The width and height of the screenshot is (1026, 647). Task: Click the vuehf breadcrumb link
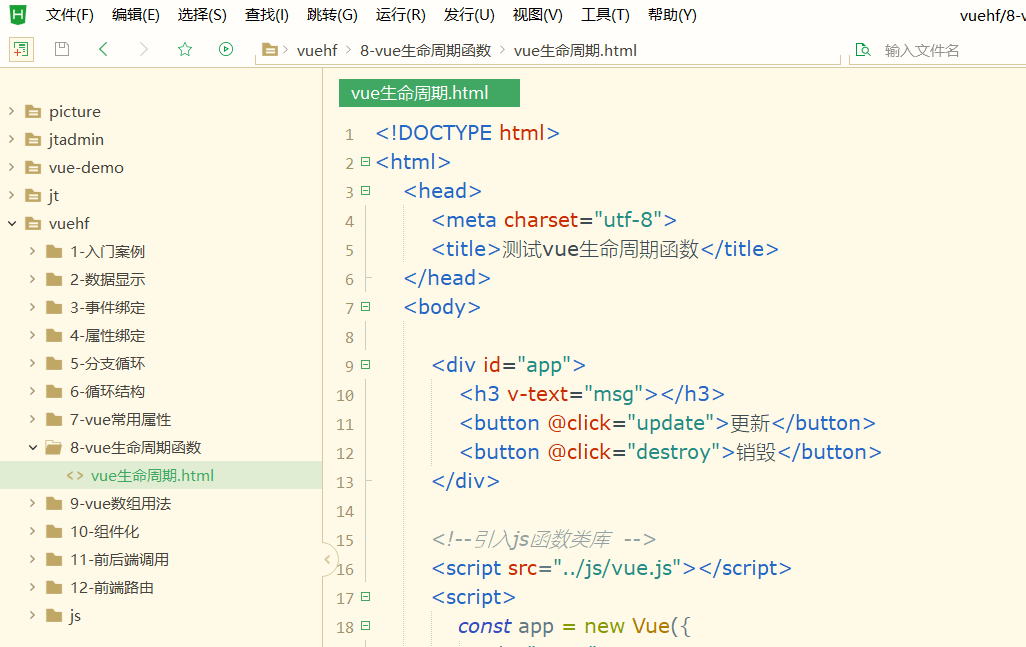pyautogui.click(x=317, y=50)
